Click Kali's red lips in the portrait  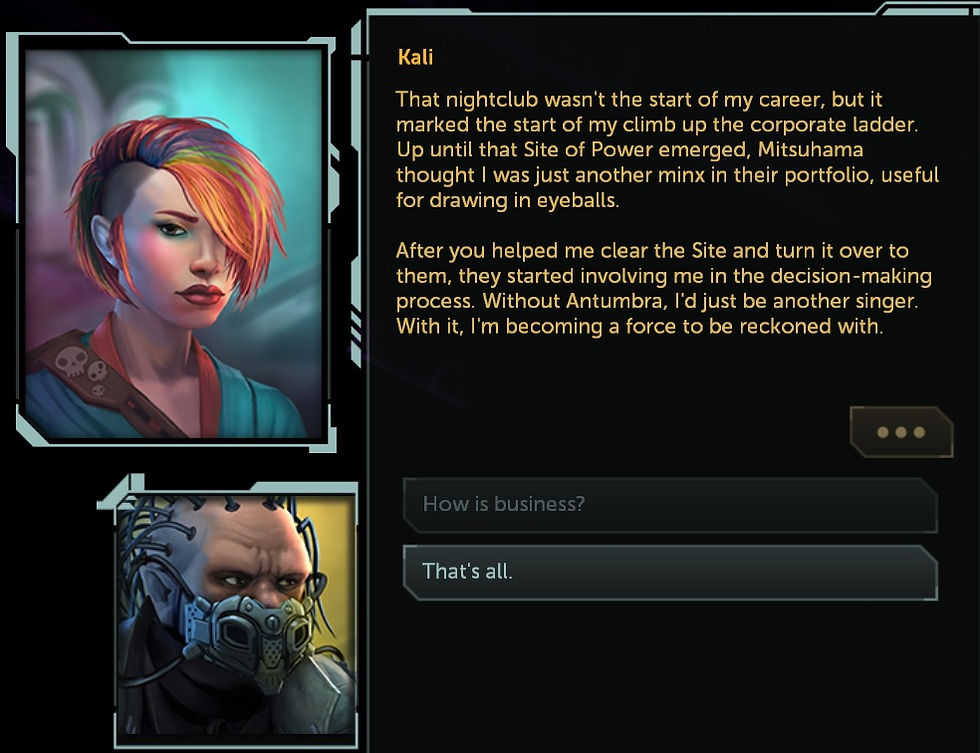click(200, 294)
